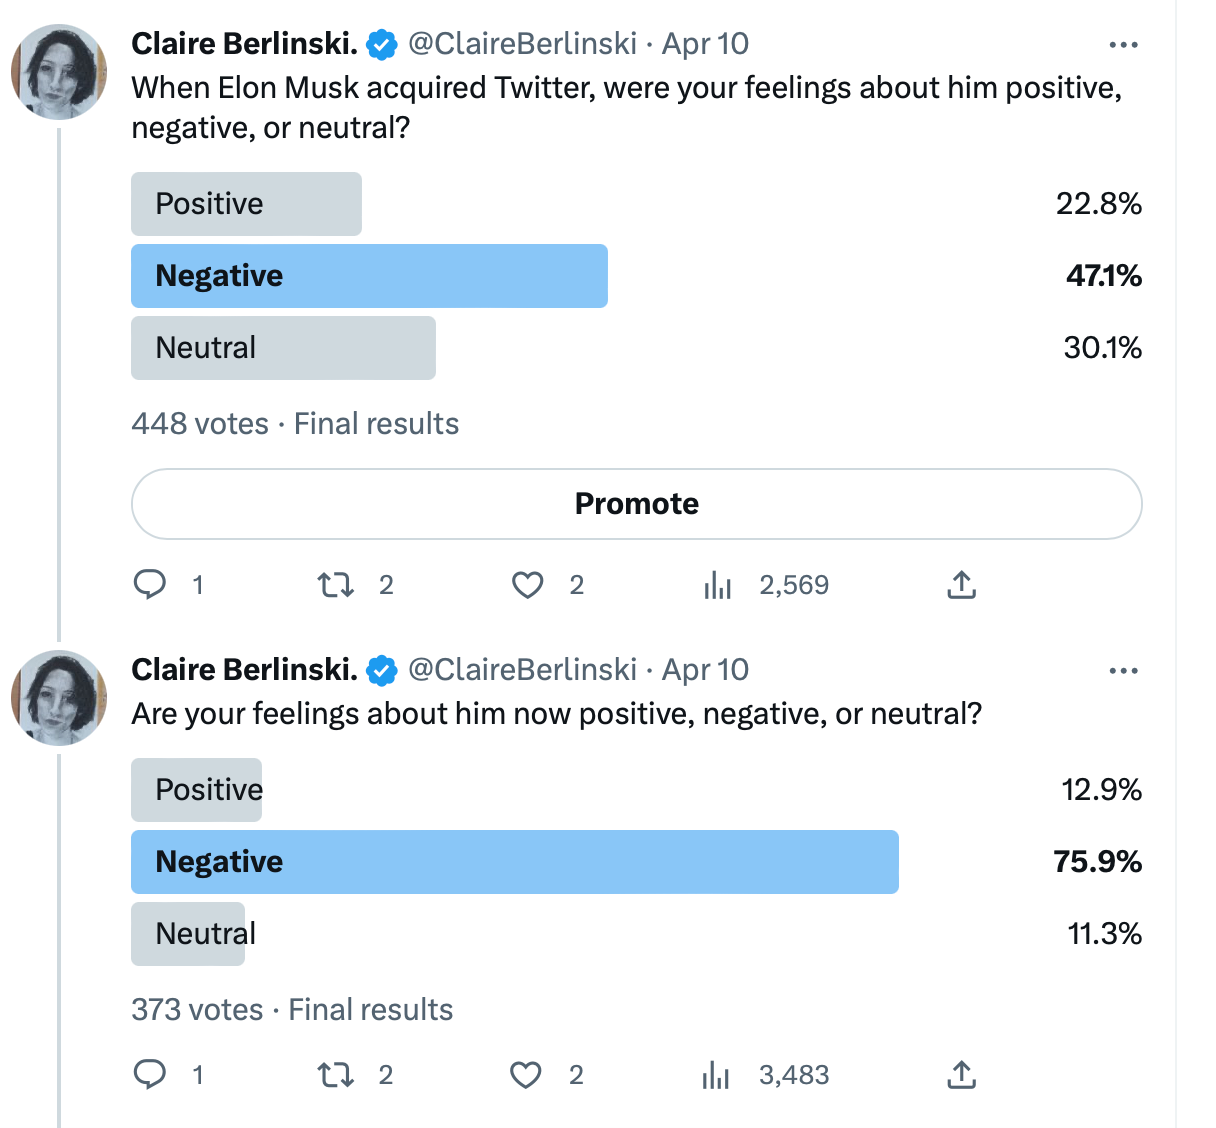Like the second poll tweet
The height and width of the screenshot is (1128, 1216).
526,1075
